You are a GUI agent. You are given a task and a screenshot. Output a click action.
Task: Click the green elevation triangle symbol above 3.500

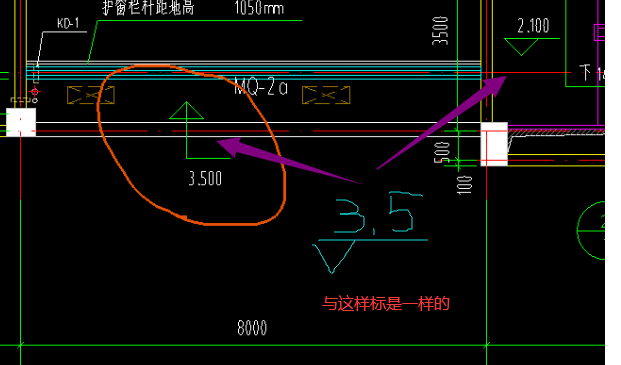point(187,110)
